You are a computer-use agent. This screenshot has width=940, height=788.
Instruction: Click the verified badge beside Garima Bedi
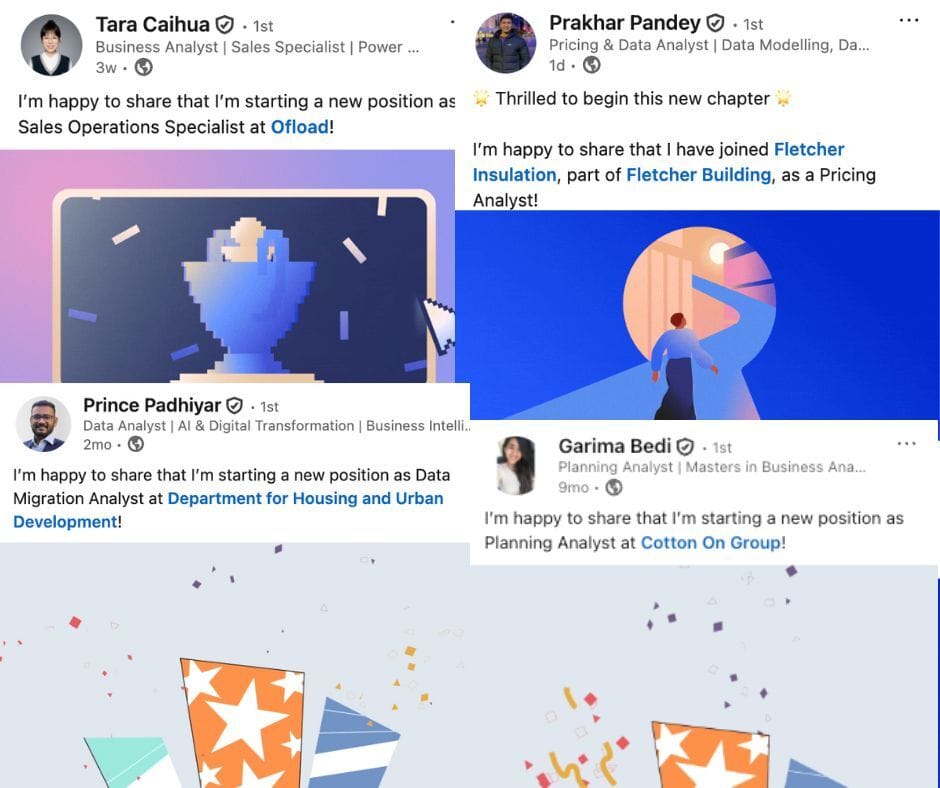pyautogui.click(x=685, y=447)
